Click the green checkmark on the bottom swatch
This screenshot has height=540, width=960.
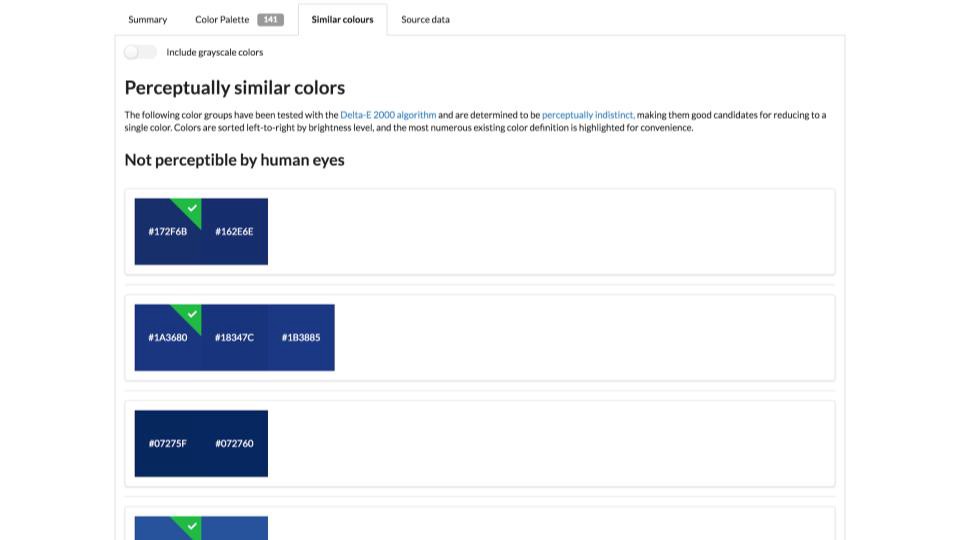192,526
